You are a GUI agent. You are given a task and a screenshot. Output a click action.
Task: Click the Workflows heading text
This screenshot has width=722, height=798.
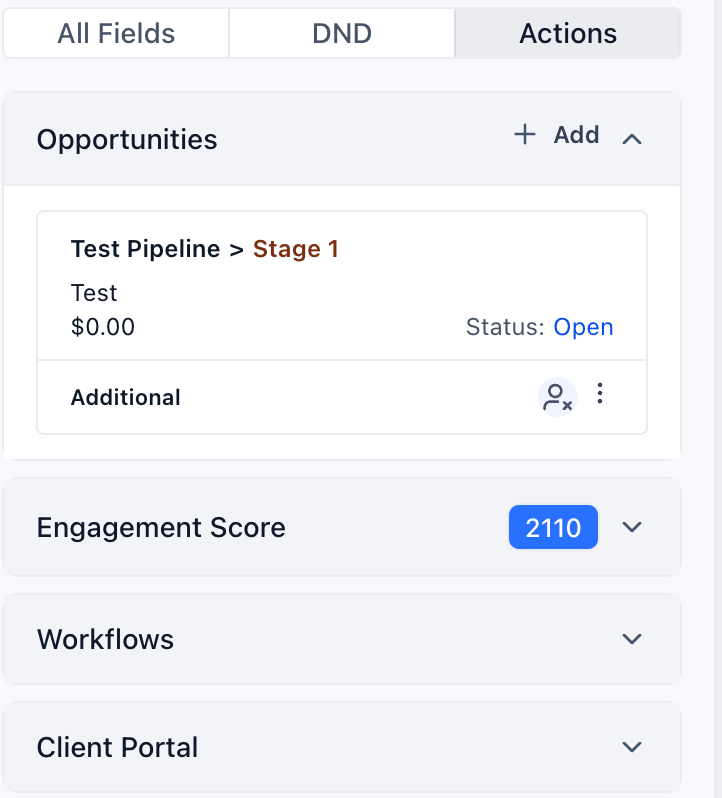(105, 639)
